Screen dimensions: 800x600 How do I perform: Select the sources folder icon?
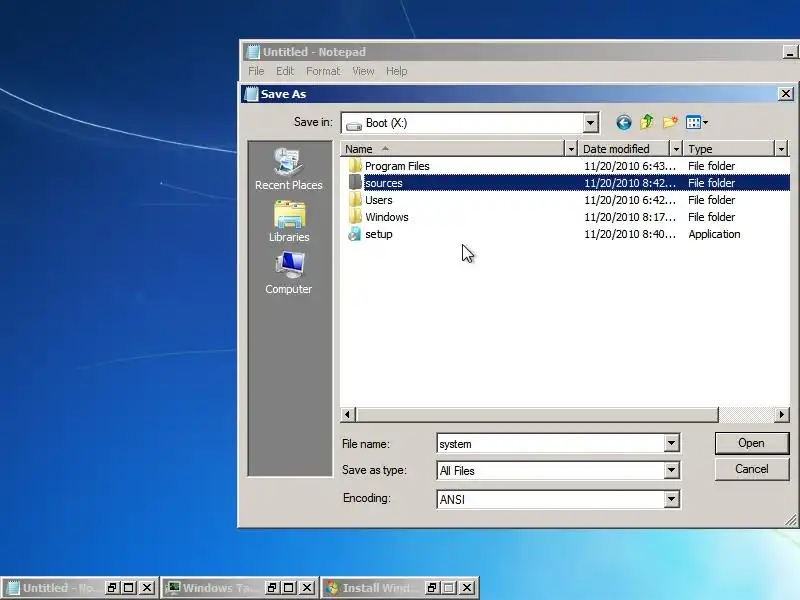coord(355,183)
